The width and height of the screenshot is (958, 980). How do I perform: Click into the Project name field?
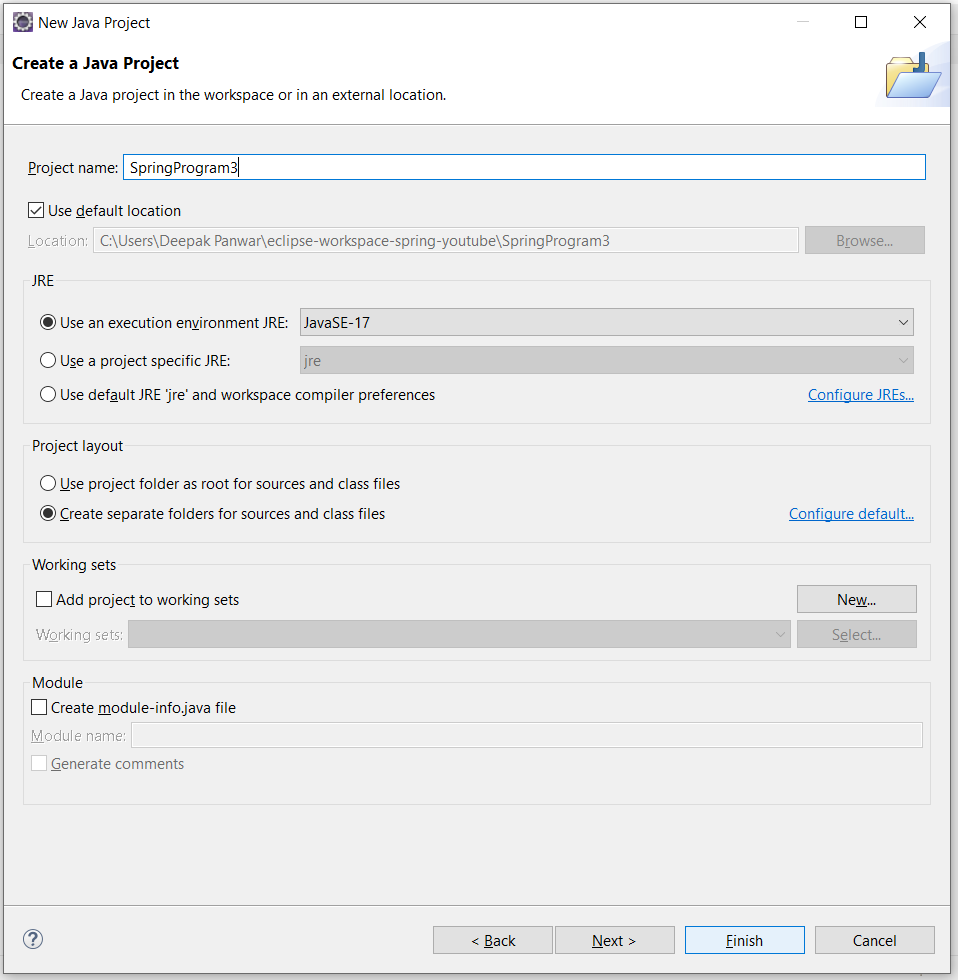click(x=524, y=168)
